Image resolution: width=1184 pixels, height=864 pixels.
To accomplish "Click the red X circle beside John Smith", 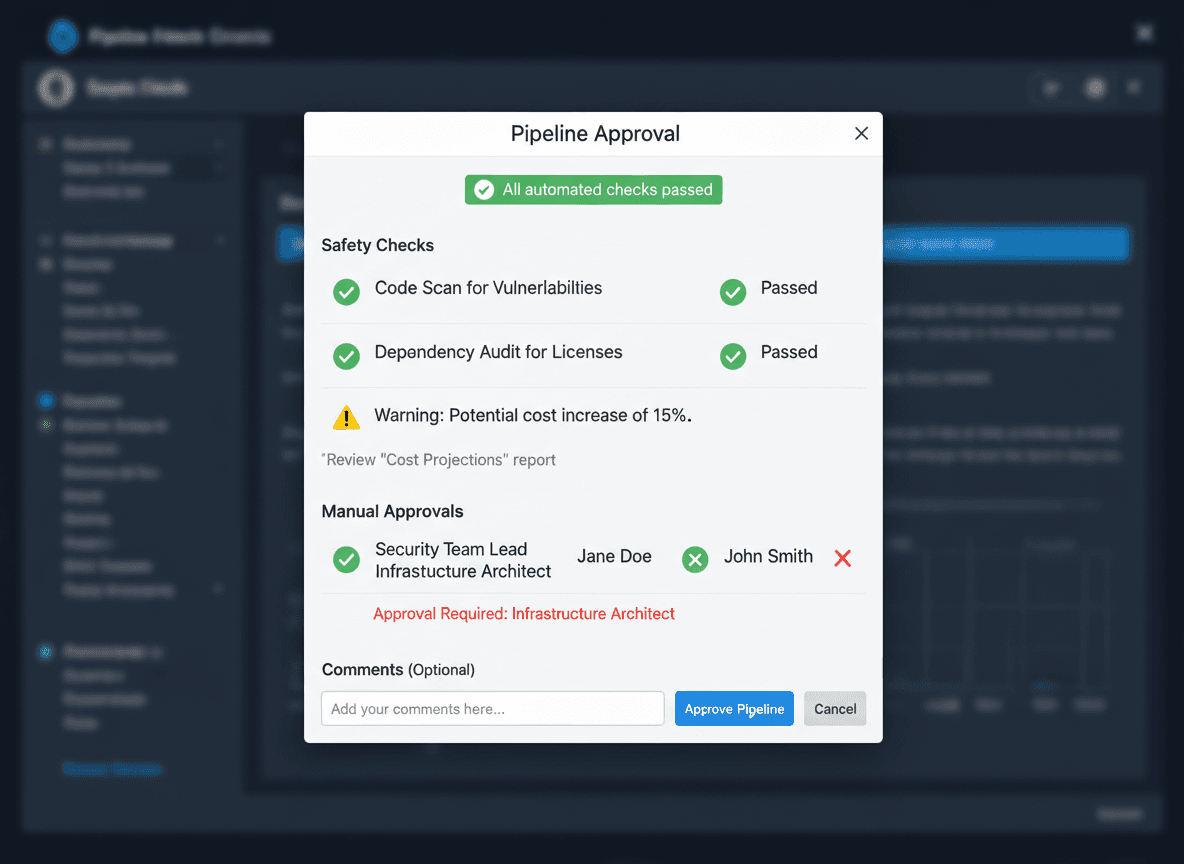I will [x=695, y=559].
